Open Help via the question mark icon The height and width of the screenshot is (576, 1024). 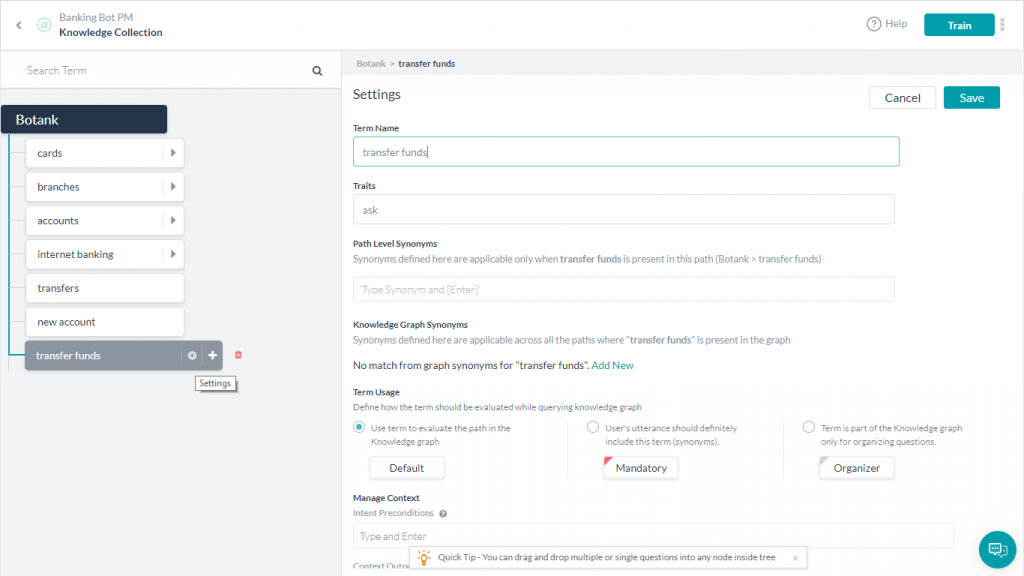pyautogui.click(x=874, y=23)
